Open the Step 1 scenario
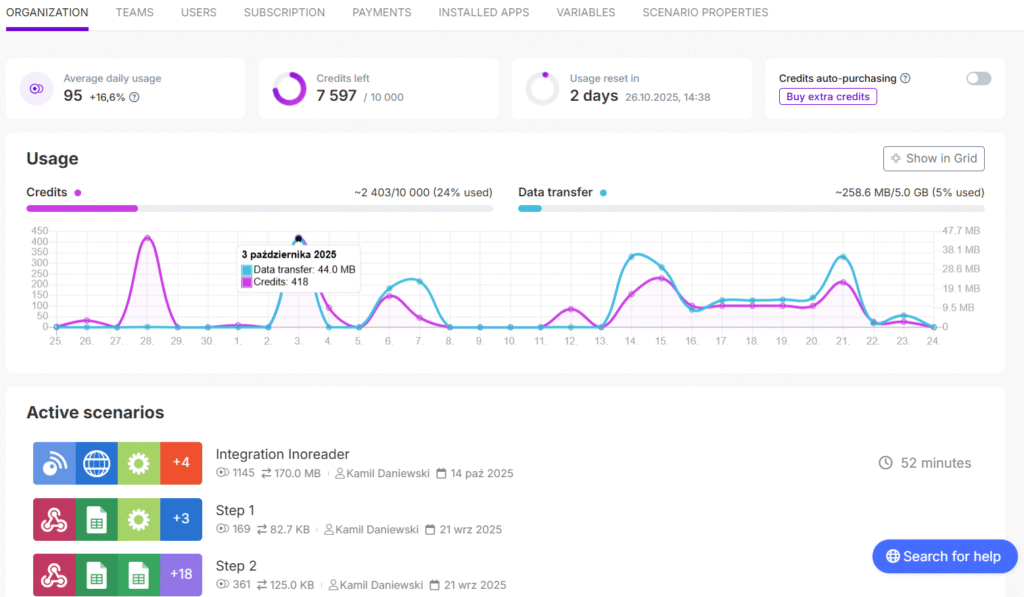The width and height of the screenshot is (1024, 597). (x=235, y=510)
